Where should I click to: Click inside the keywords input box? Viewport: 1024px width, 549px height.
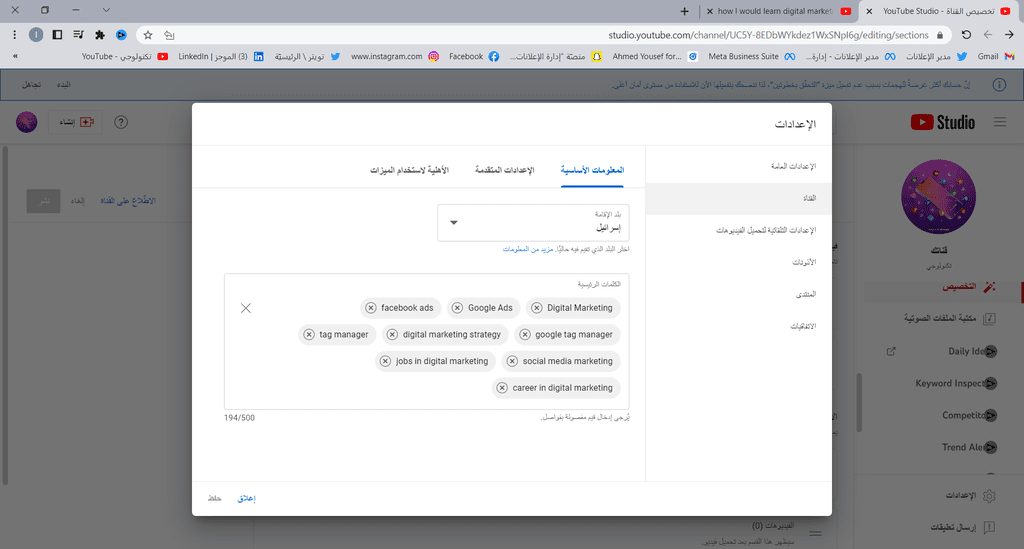coord(426,341)
